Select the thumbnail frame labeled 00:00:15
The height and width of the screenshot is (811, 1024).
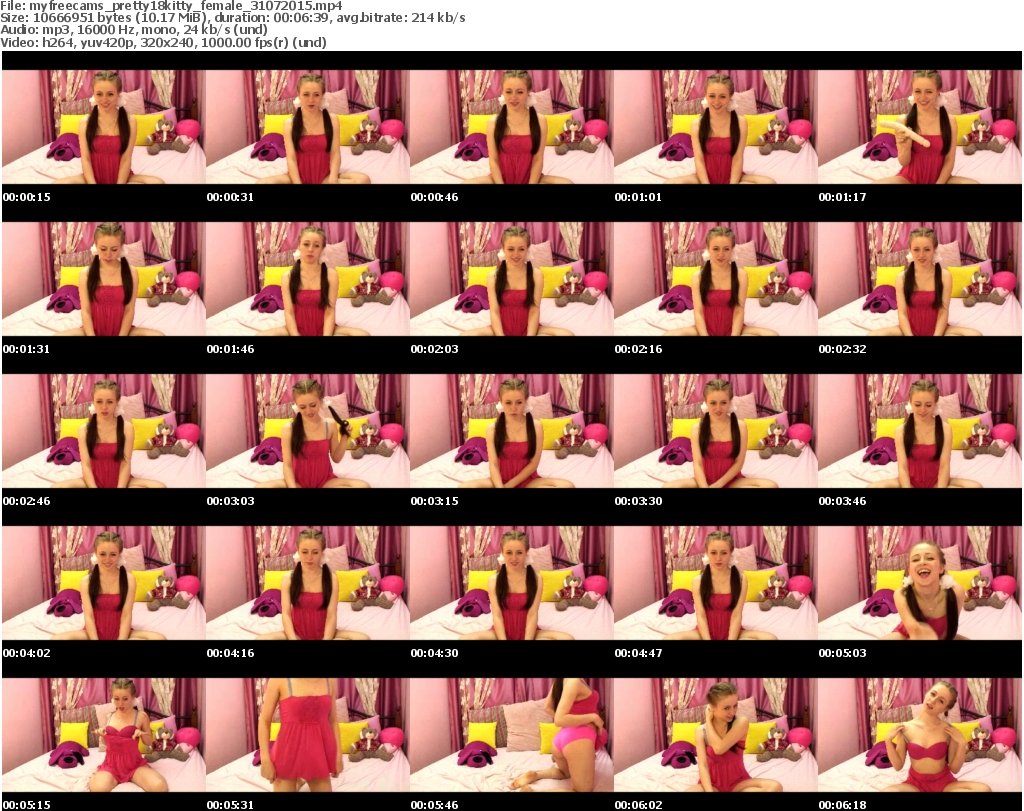click(x=104, y=127)
